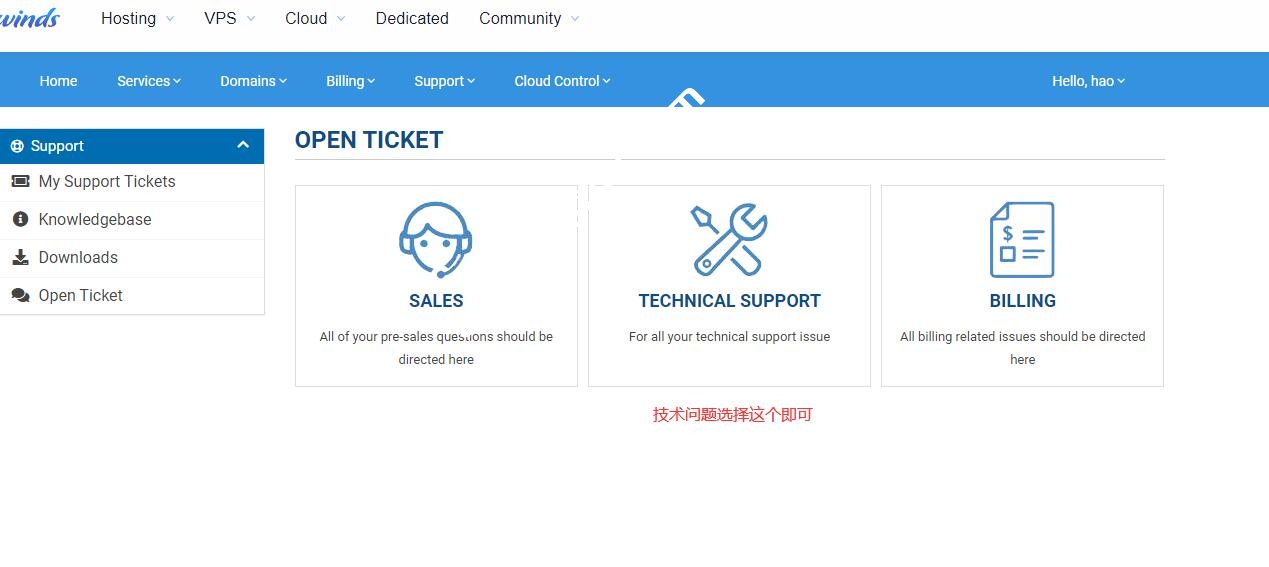
Task: Expand the Community dropdown menu
Action: pos(529,18)
